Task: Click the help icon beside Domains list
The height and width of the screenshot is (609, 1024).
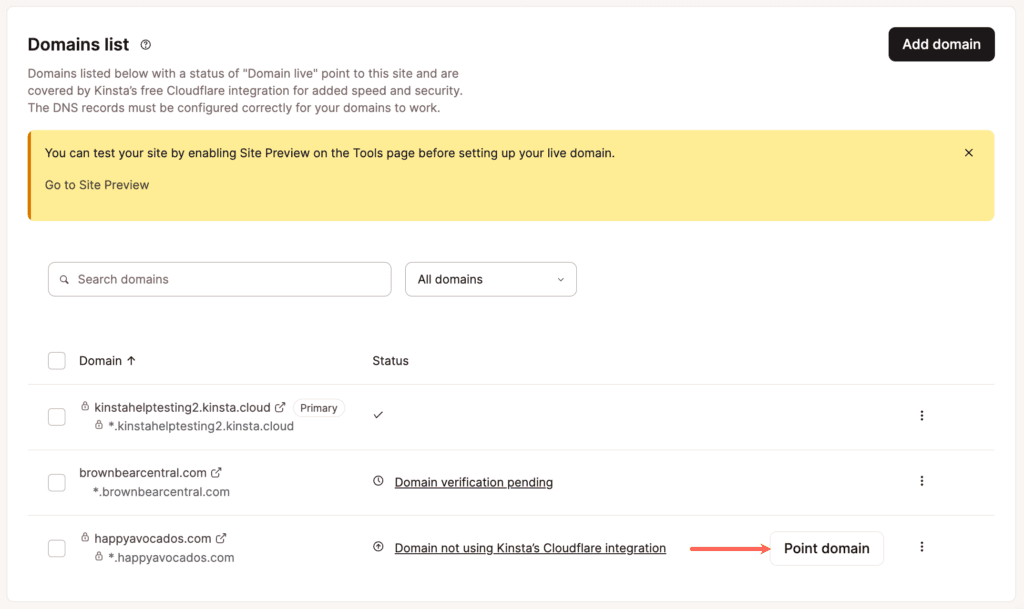Action: 146,44
